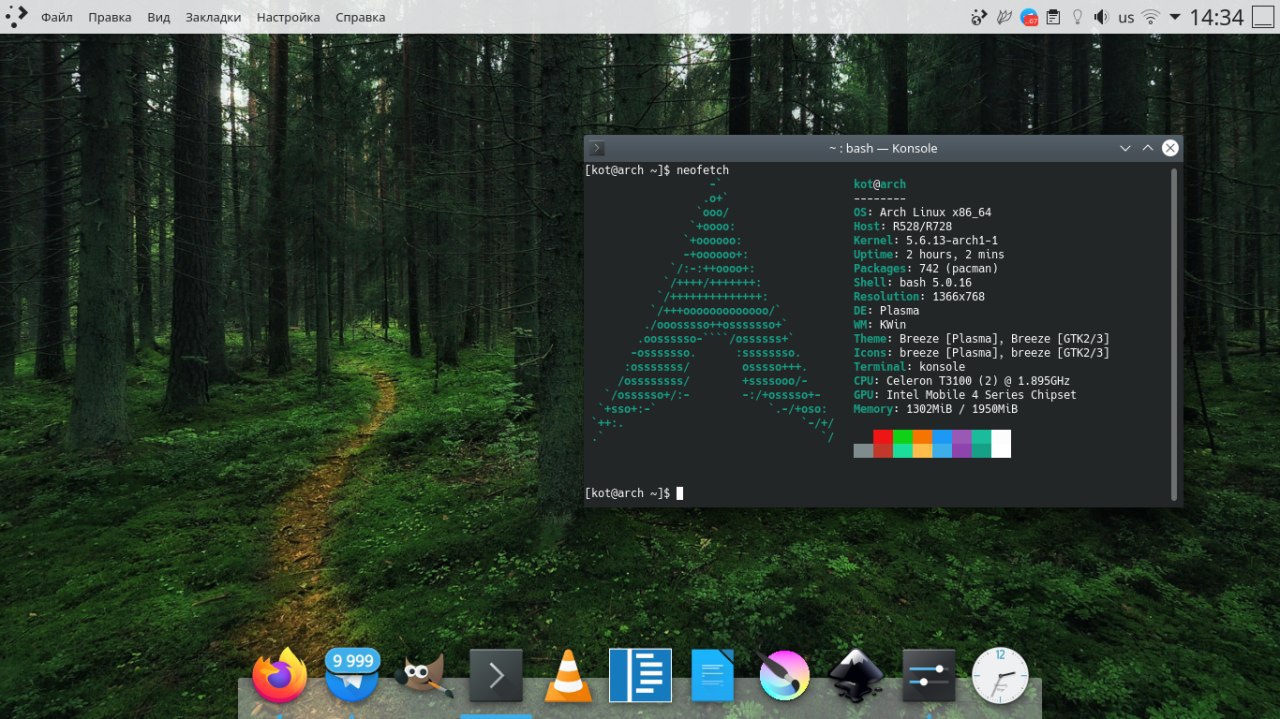Click the globe with arrow tray icon
The height and width of the screenshot is (719, 1280).
[979, 17]
